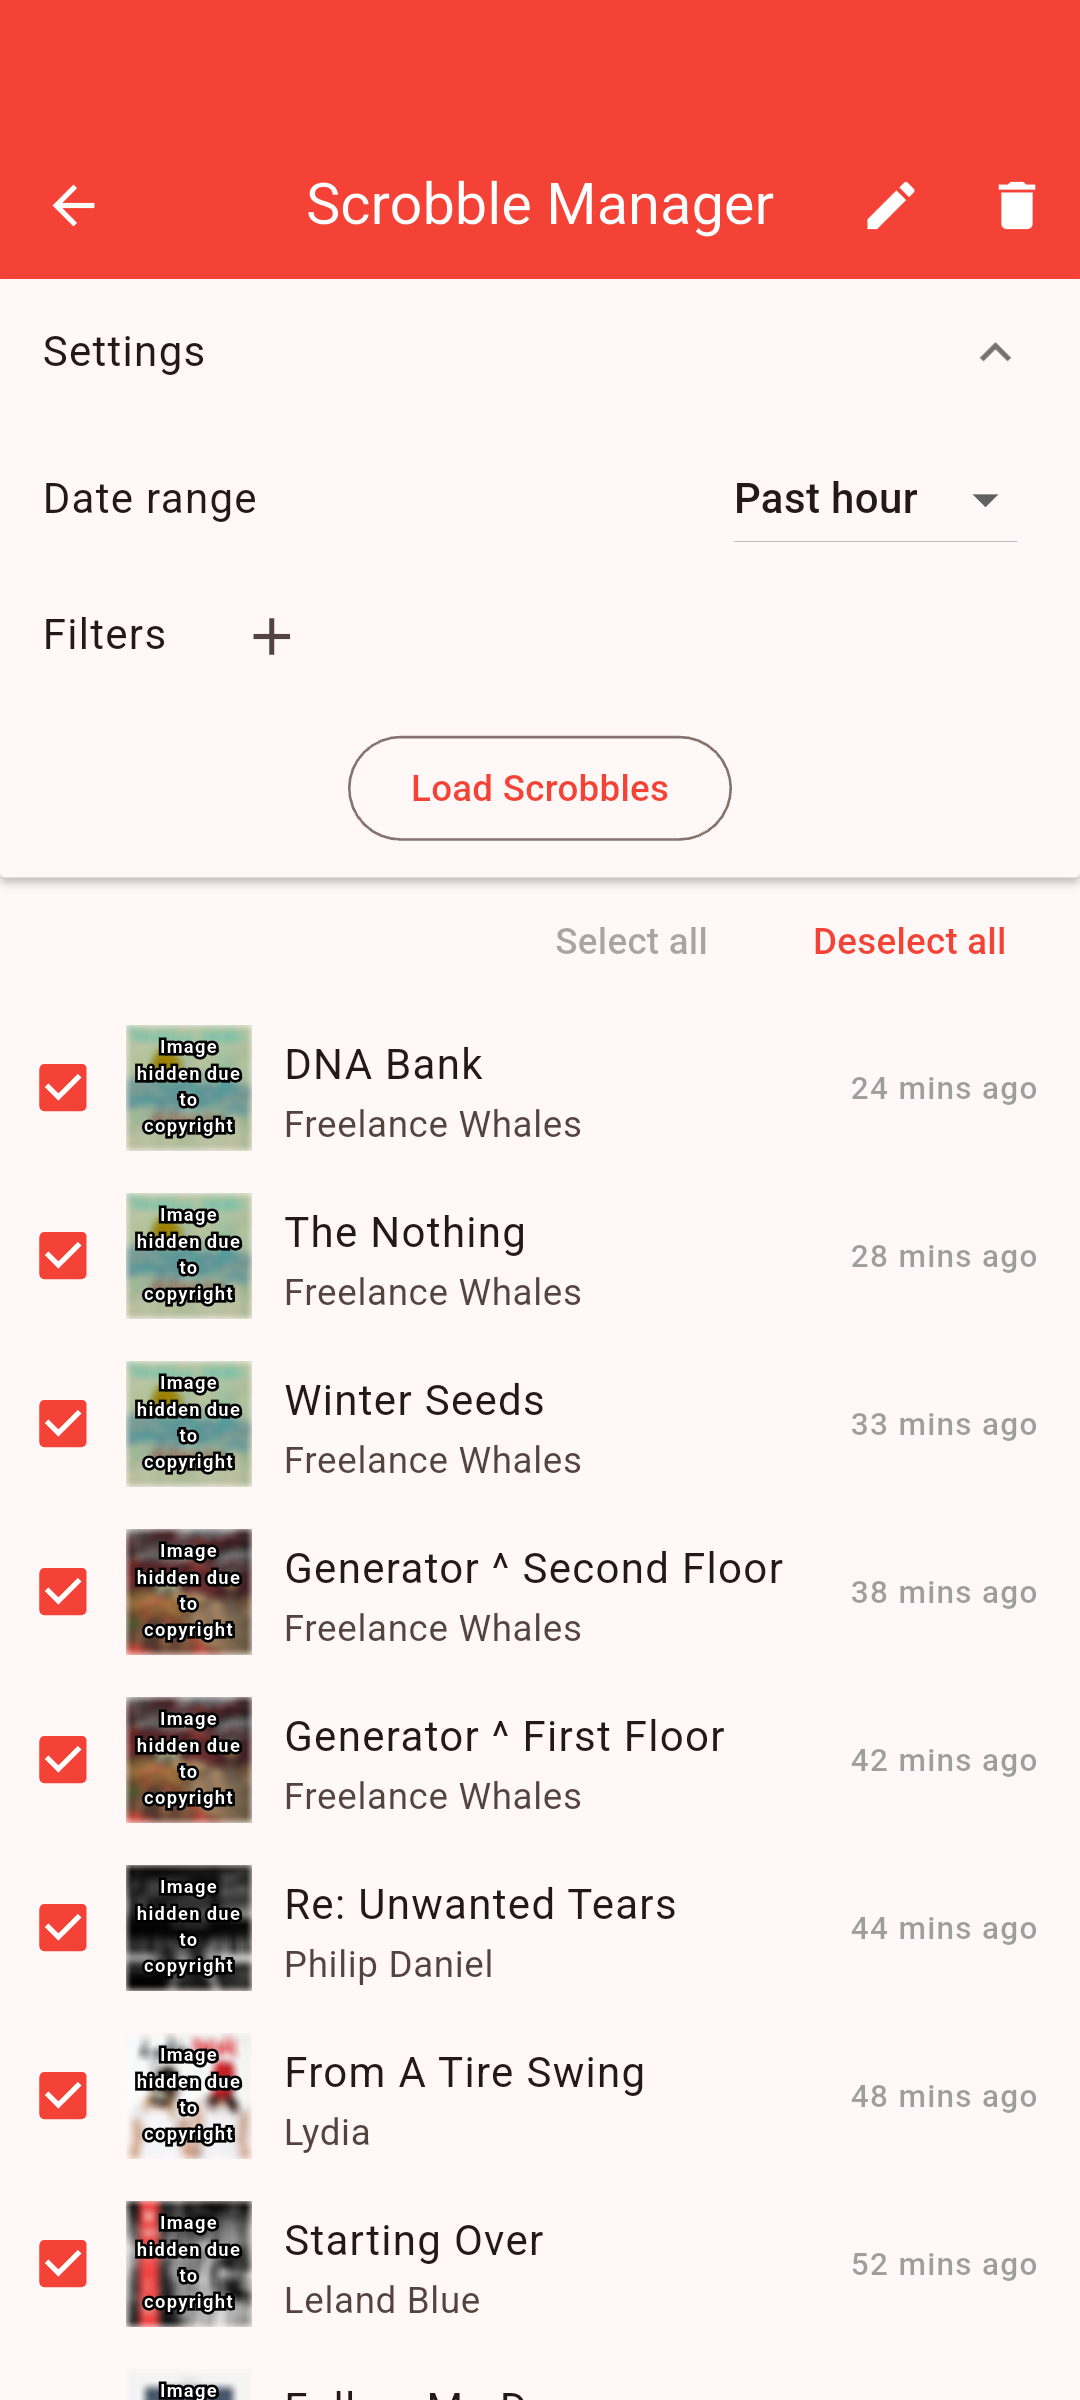Image resolution: width=1080 pixels, height=2400 pixels.
Task: Tap the pencil edit icon
Action: coord(890,206)
